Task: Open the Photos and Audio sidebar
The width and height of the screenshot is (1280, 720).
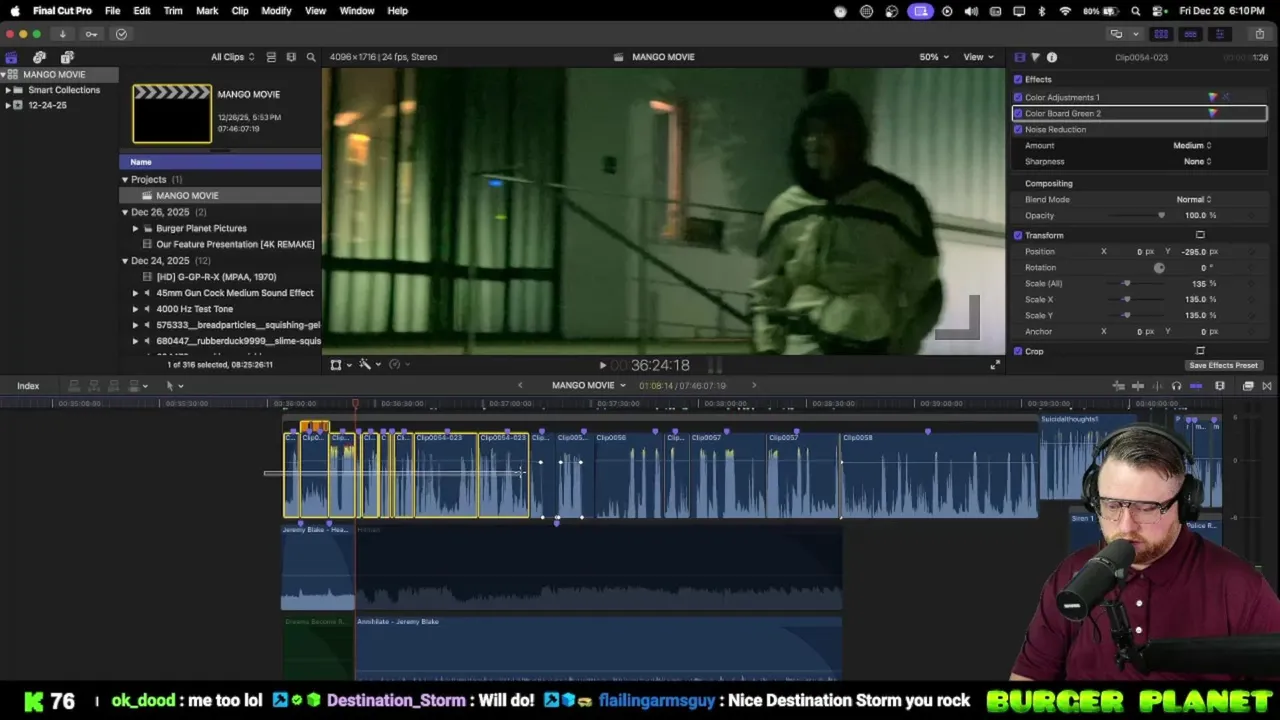Action: click(x=39, y=57)
